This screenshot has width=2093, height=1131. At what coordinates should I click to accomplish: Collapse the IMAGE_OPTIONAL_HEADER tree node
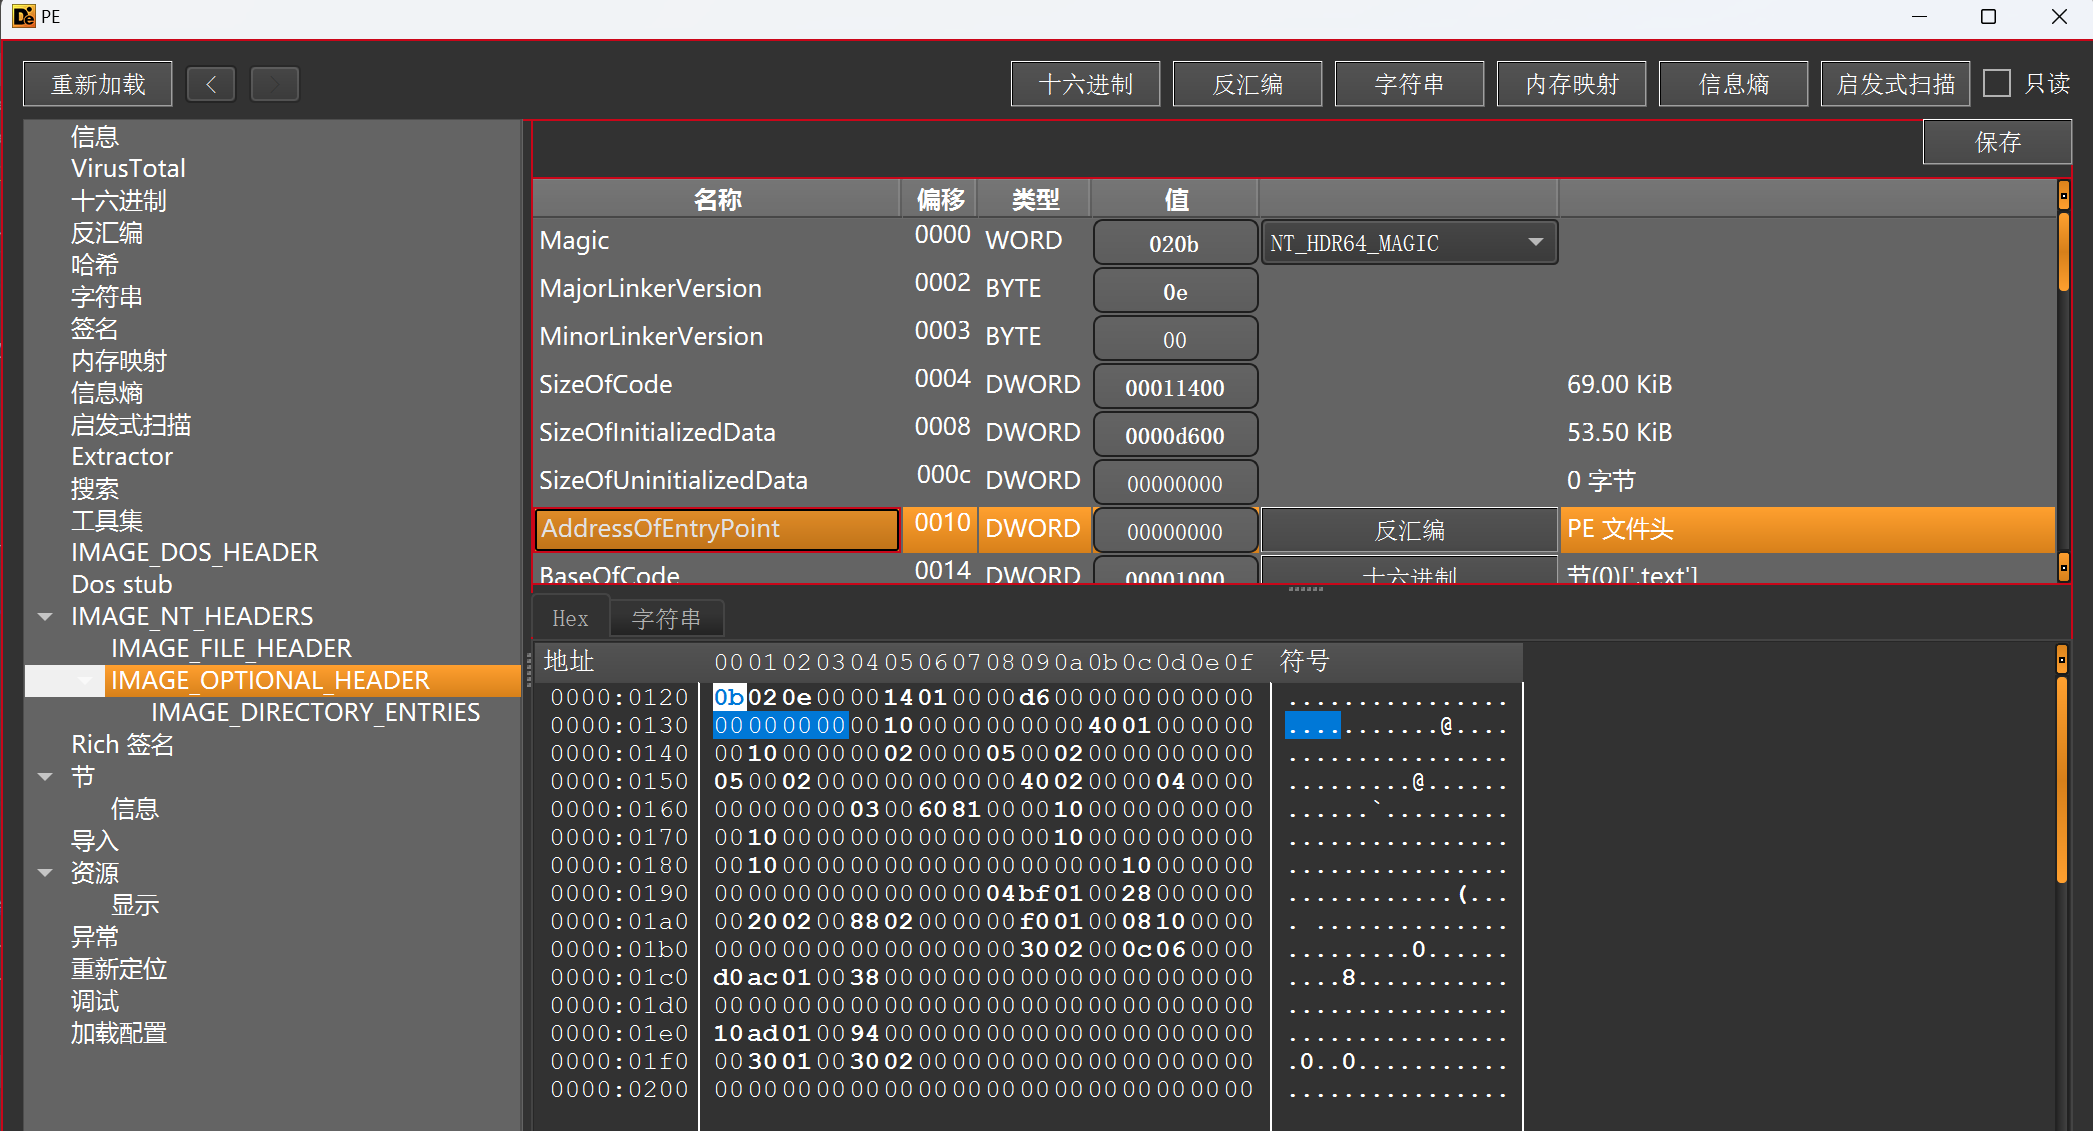85,681
